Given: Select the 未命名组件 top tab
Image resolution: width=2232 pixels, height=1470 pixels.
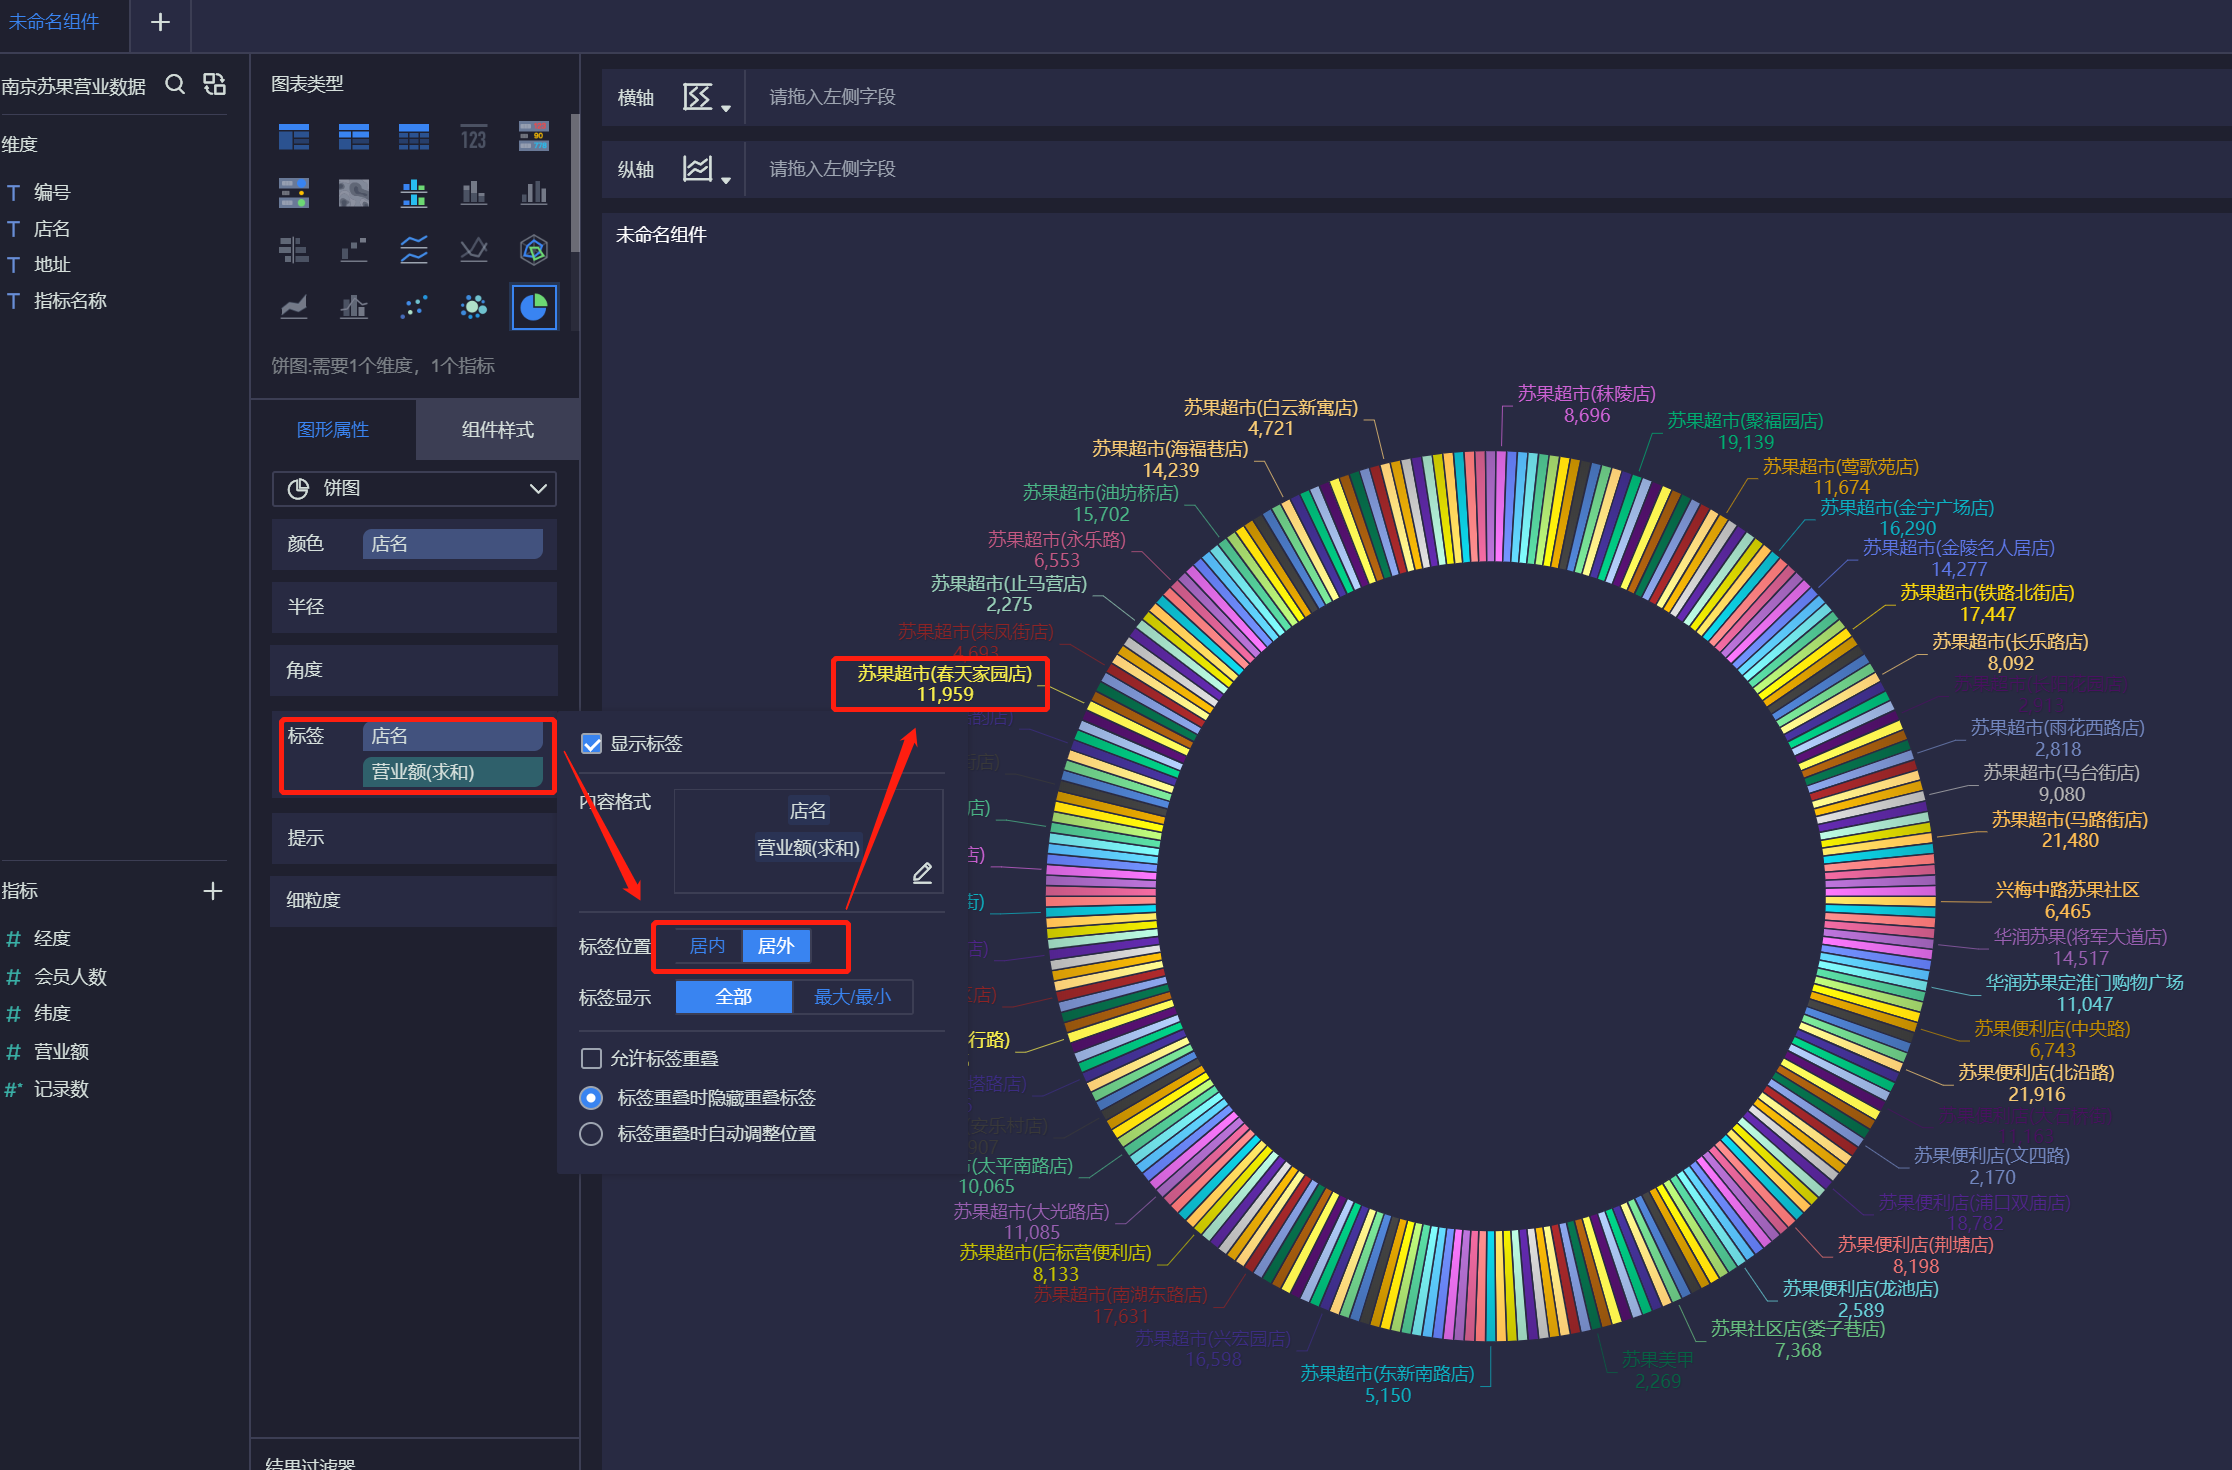Looking at the screenshot, I should click(x=54, y=22).
